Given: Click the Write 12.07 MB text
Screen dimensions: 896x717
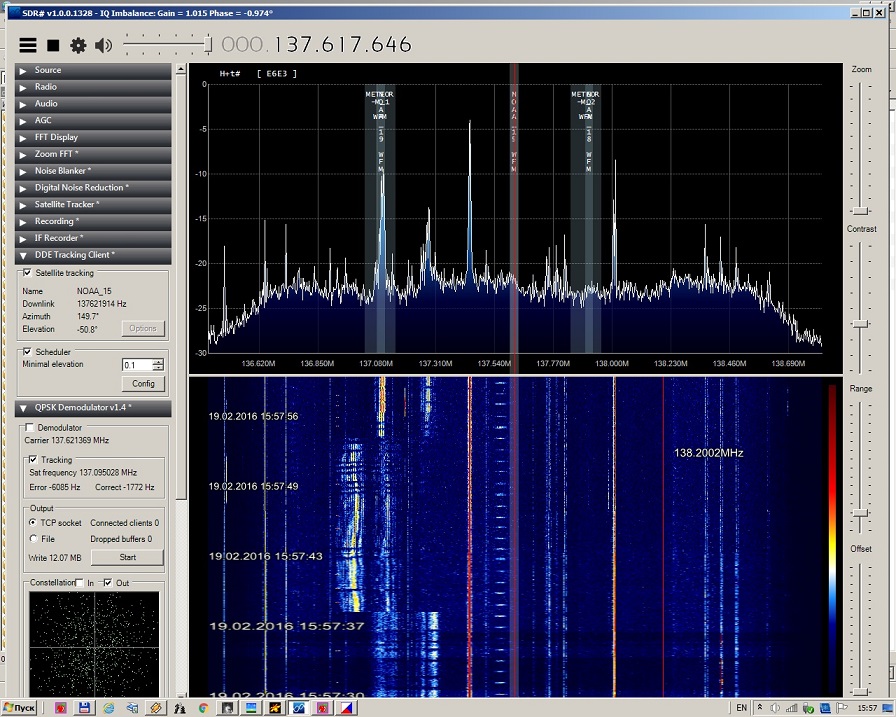Looking at the screenshot, I should pyautogui.click(x=55, y=558).
